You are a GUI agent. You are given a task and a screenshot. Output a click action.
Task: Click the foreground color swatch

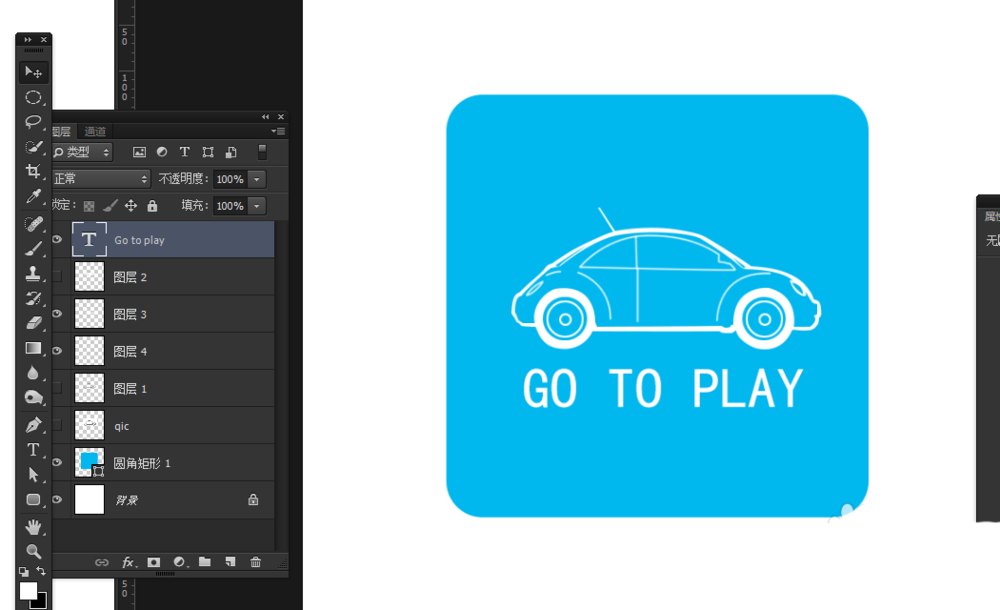tap(28, 590)
